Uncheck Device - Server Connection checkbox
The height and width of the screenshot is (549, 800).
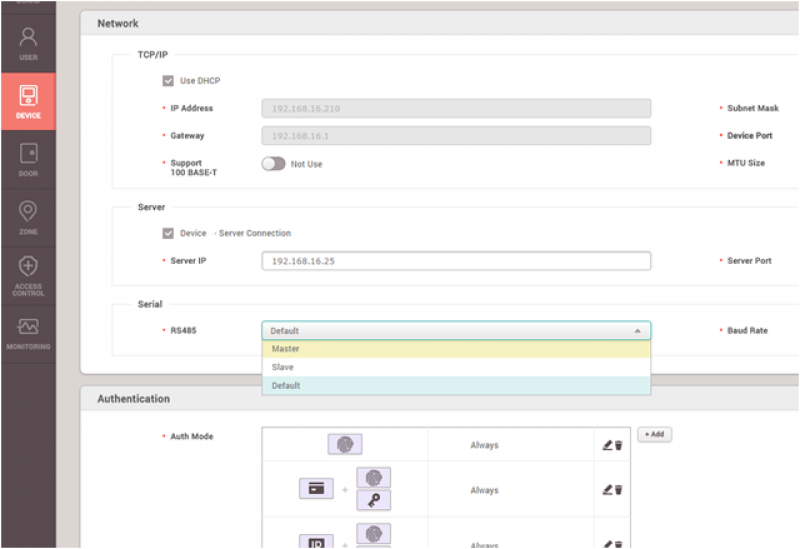[x=168, y=233]
